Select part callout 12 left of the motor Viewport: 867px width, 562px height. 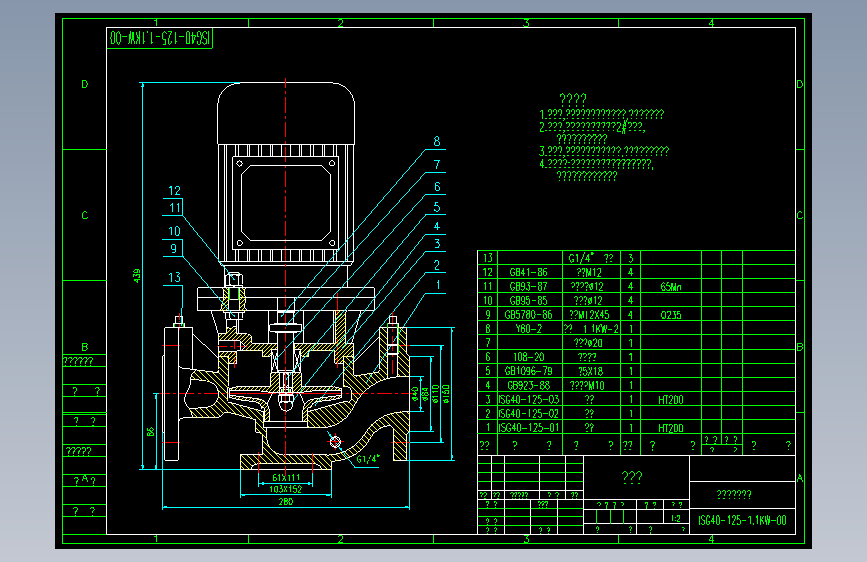pos(174,191)
